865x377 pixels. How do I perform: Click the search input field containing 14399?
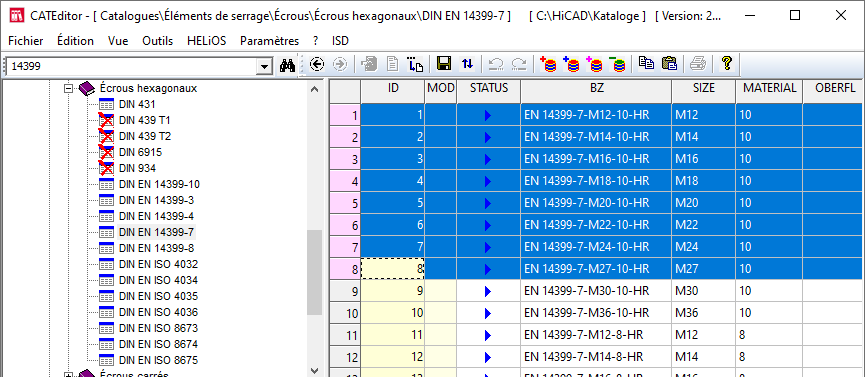coord(132,67)
